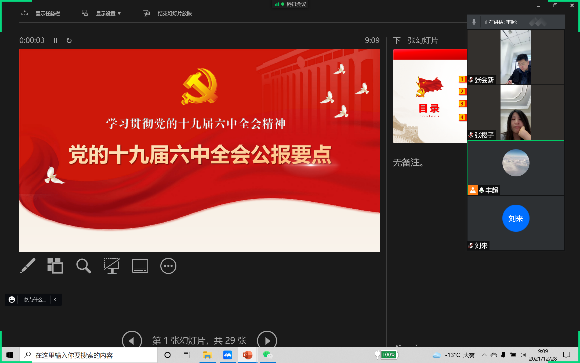Collapse the meeting reaction toolbar arrow
Screen dimensions: 580x363
pyautogui.click(x=55, y=299)
